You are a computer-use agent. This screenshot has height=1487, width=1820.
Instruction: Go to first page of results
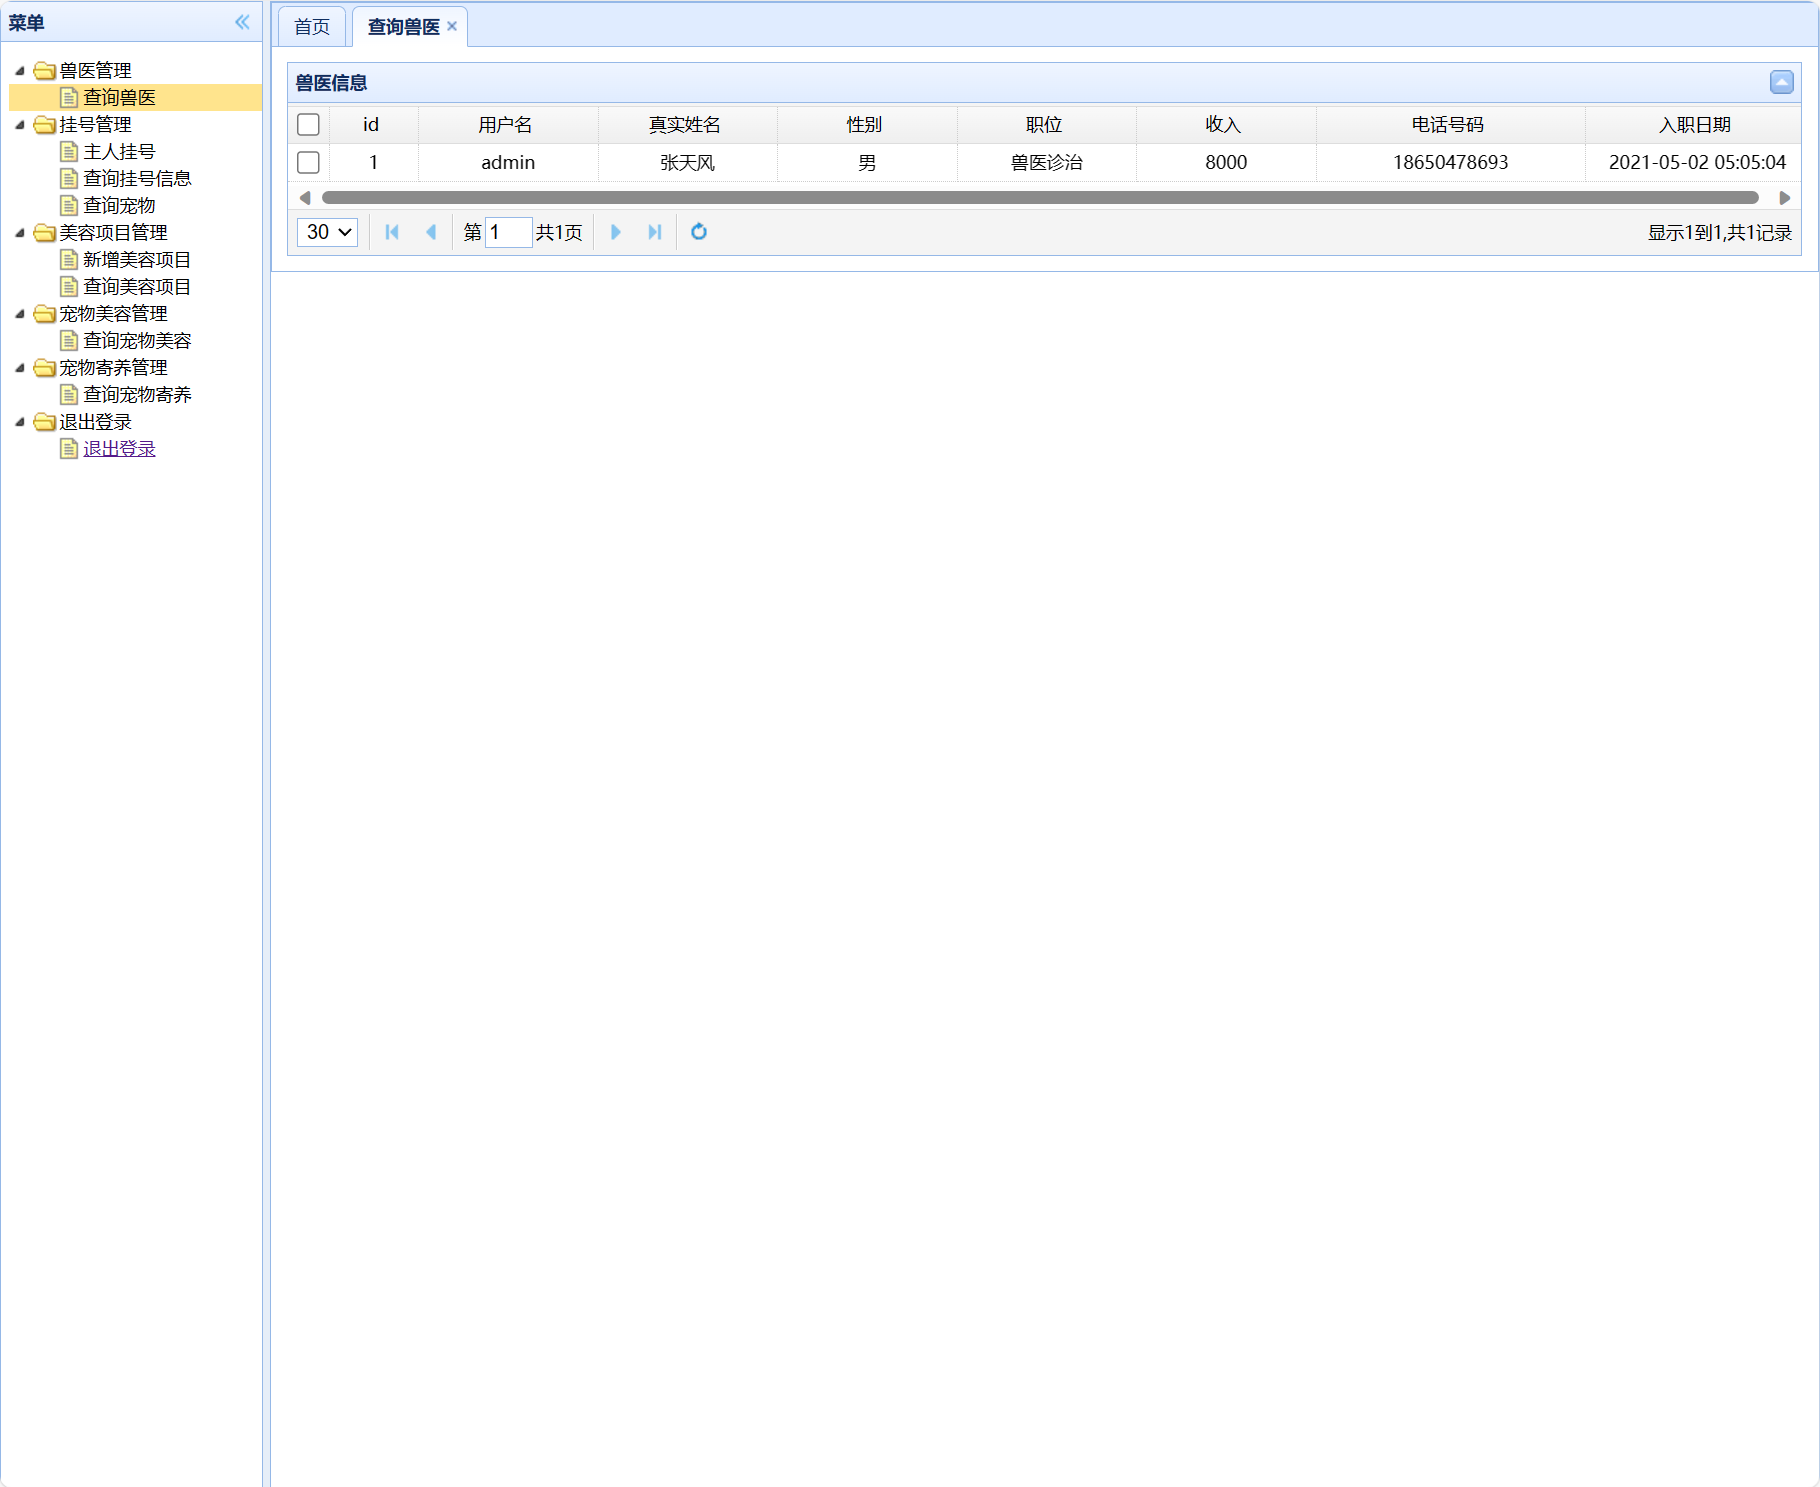392,232
